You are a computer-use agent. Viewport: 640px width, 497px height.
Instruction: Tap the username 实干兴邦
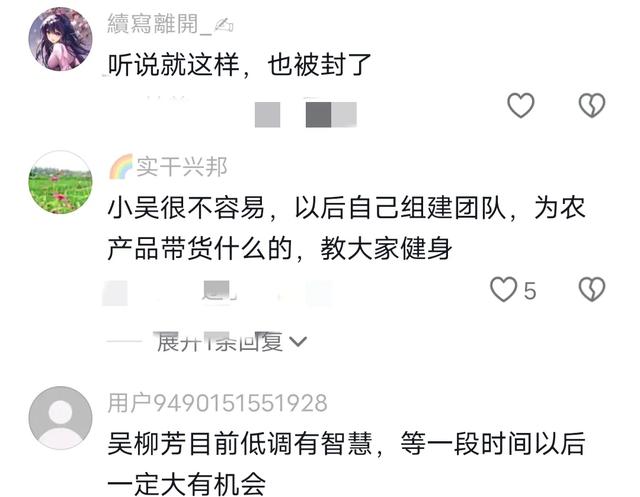181,166
